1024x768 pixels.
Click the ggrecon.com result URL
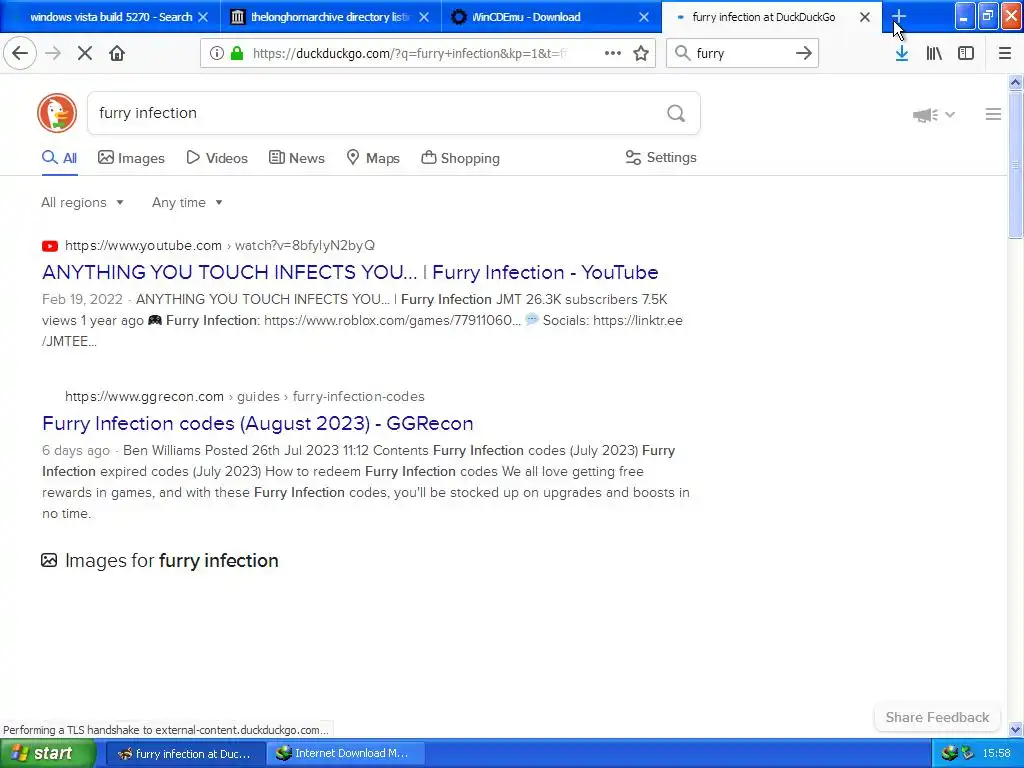point(244,396)
